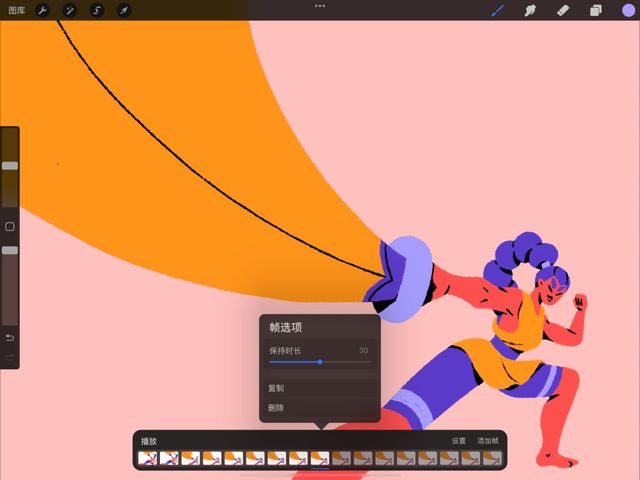Screen dimensions: 640x480
Task: Tap the three-dot handle at top center
Action: tap(320, 6)
